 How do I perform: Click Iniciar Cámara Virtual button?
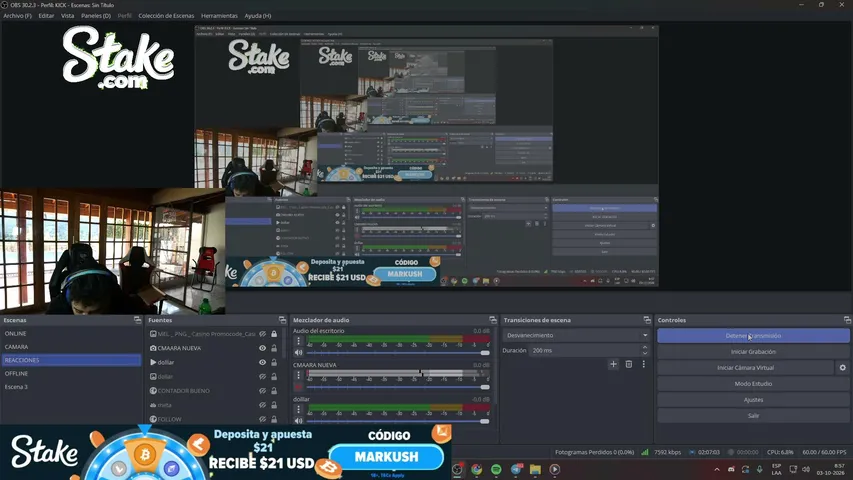click(745, 368)
